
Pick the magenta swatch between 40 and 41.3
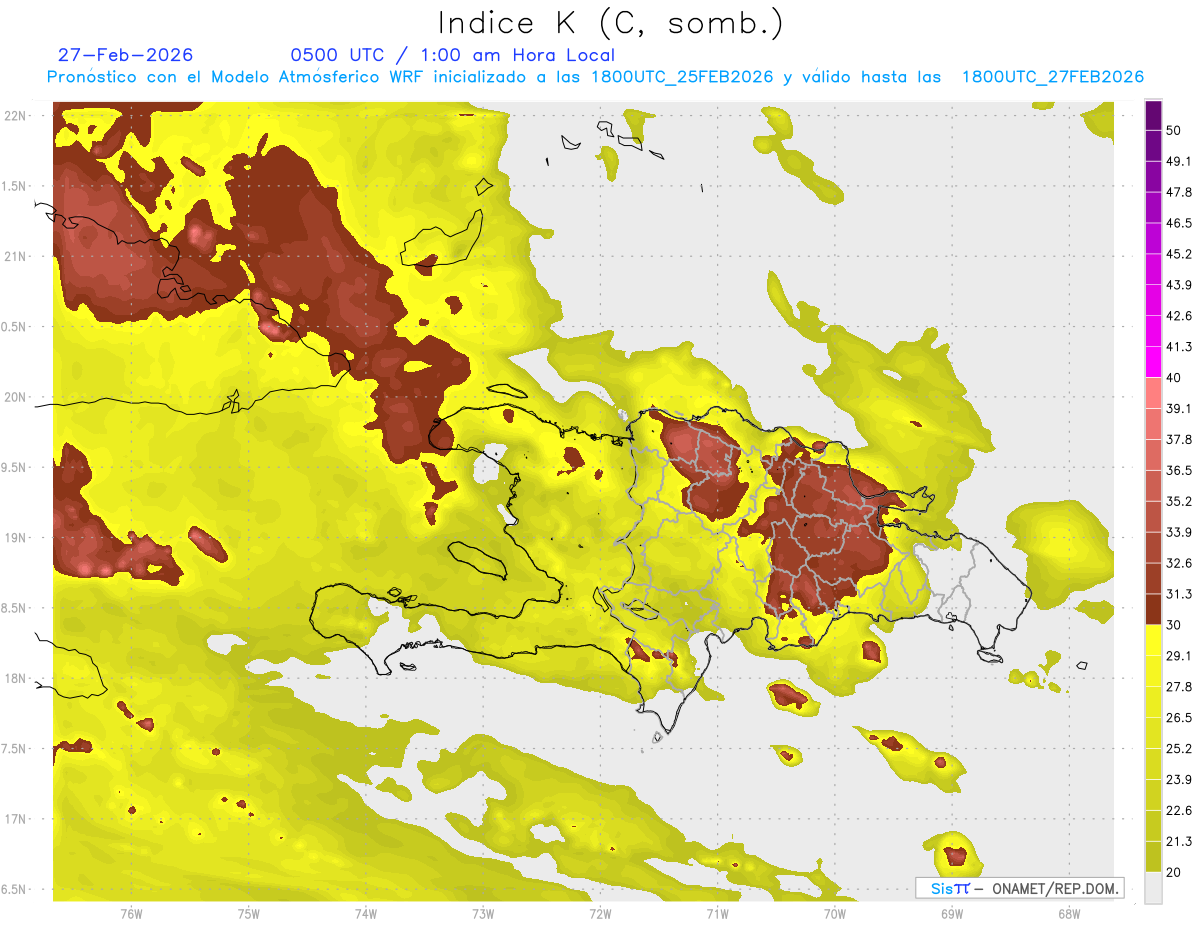1153,362
